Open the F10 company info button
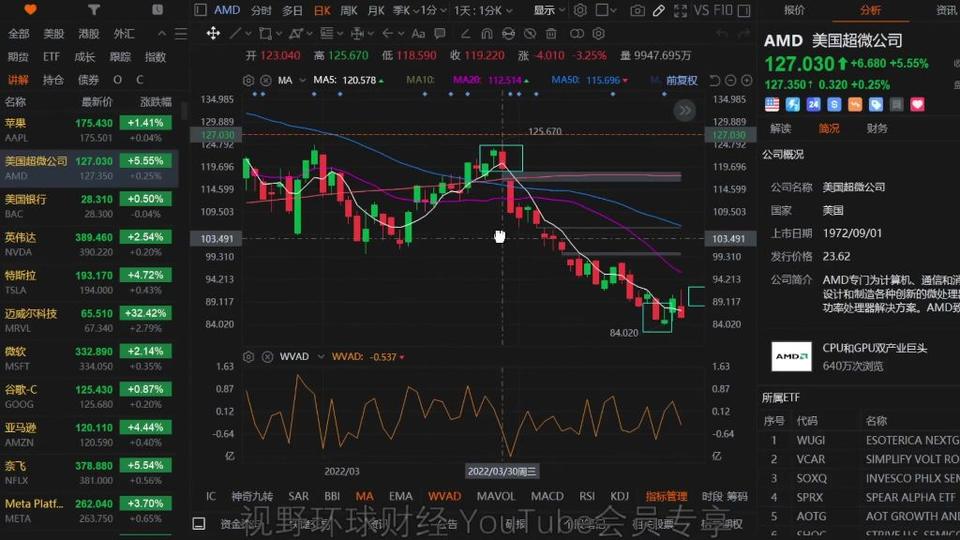The width and height of the screenshot is (960, 540). click(x=723, y=10)
